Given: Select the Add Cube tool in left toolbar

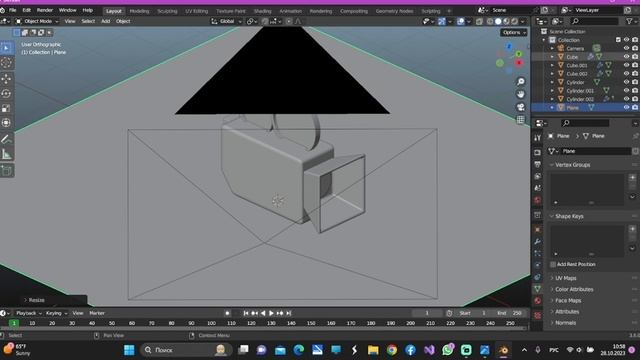Looking at the screenshot, I should [7, 171].
